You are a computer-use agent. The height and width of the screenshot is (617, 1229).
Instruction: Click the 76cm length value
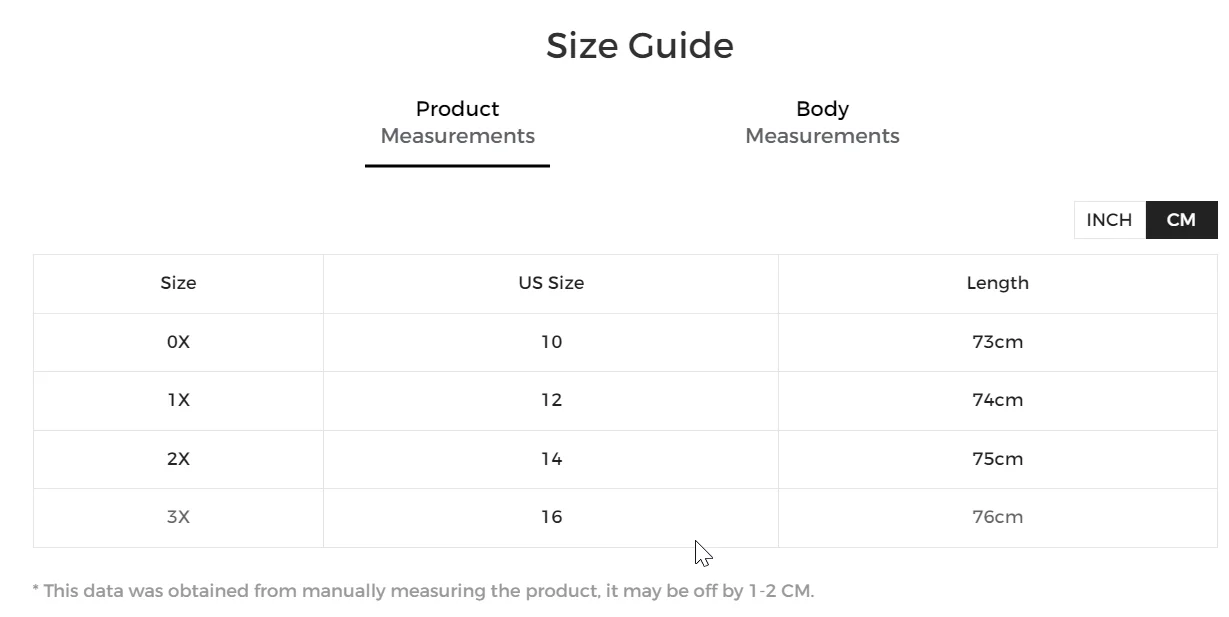pyautogui.click(x=997, y=517)
